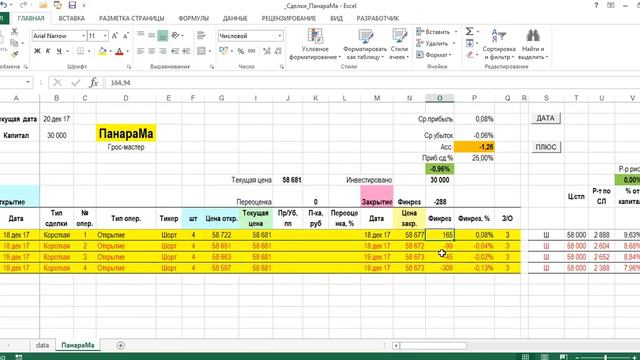Add new sheet with plus icon
This screenshot has height=360, width=640.
120,345
